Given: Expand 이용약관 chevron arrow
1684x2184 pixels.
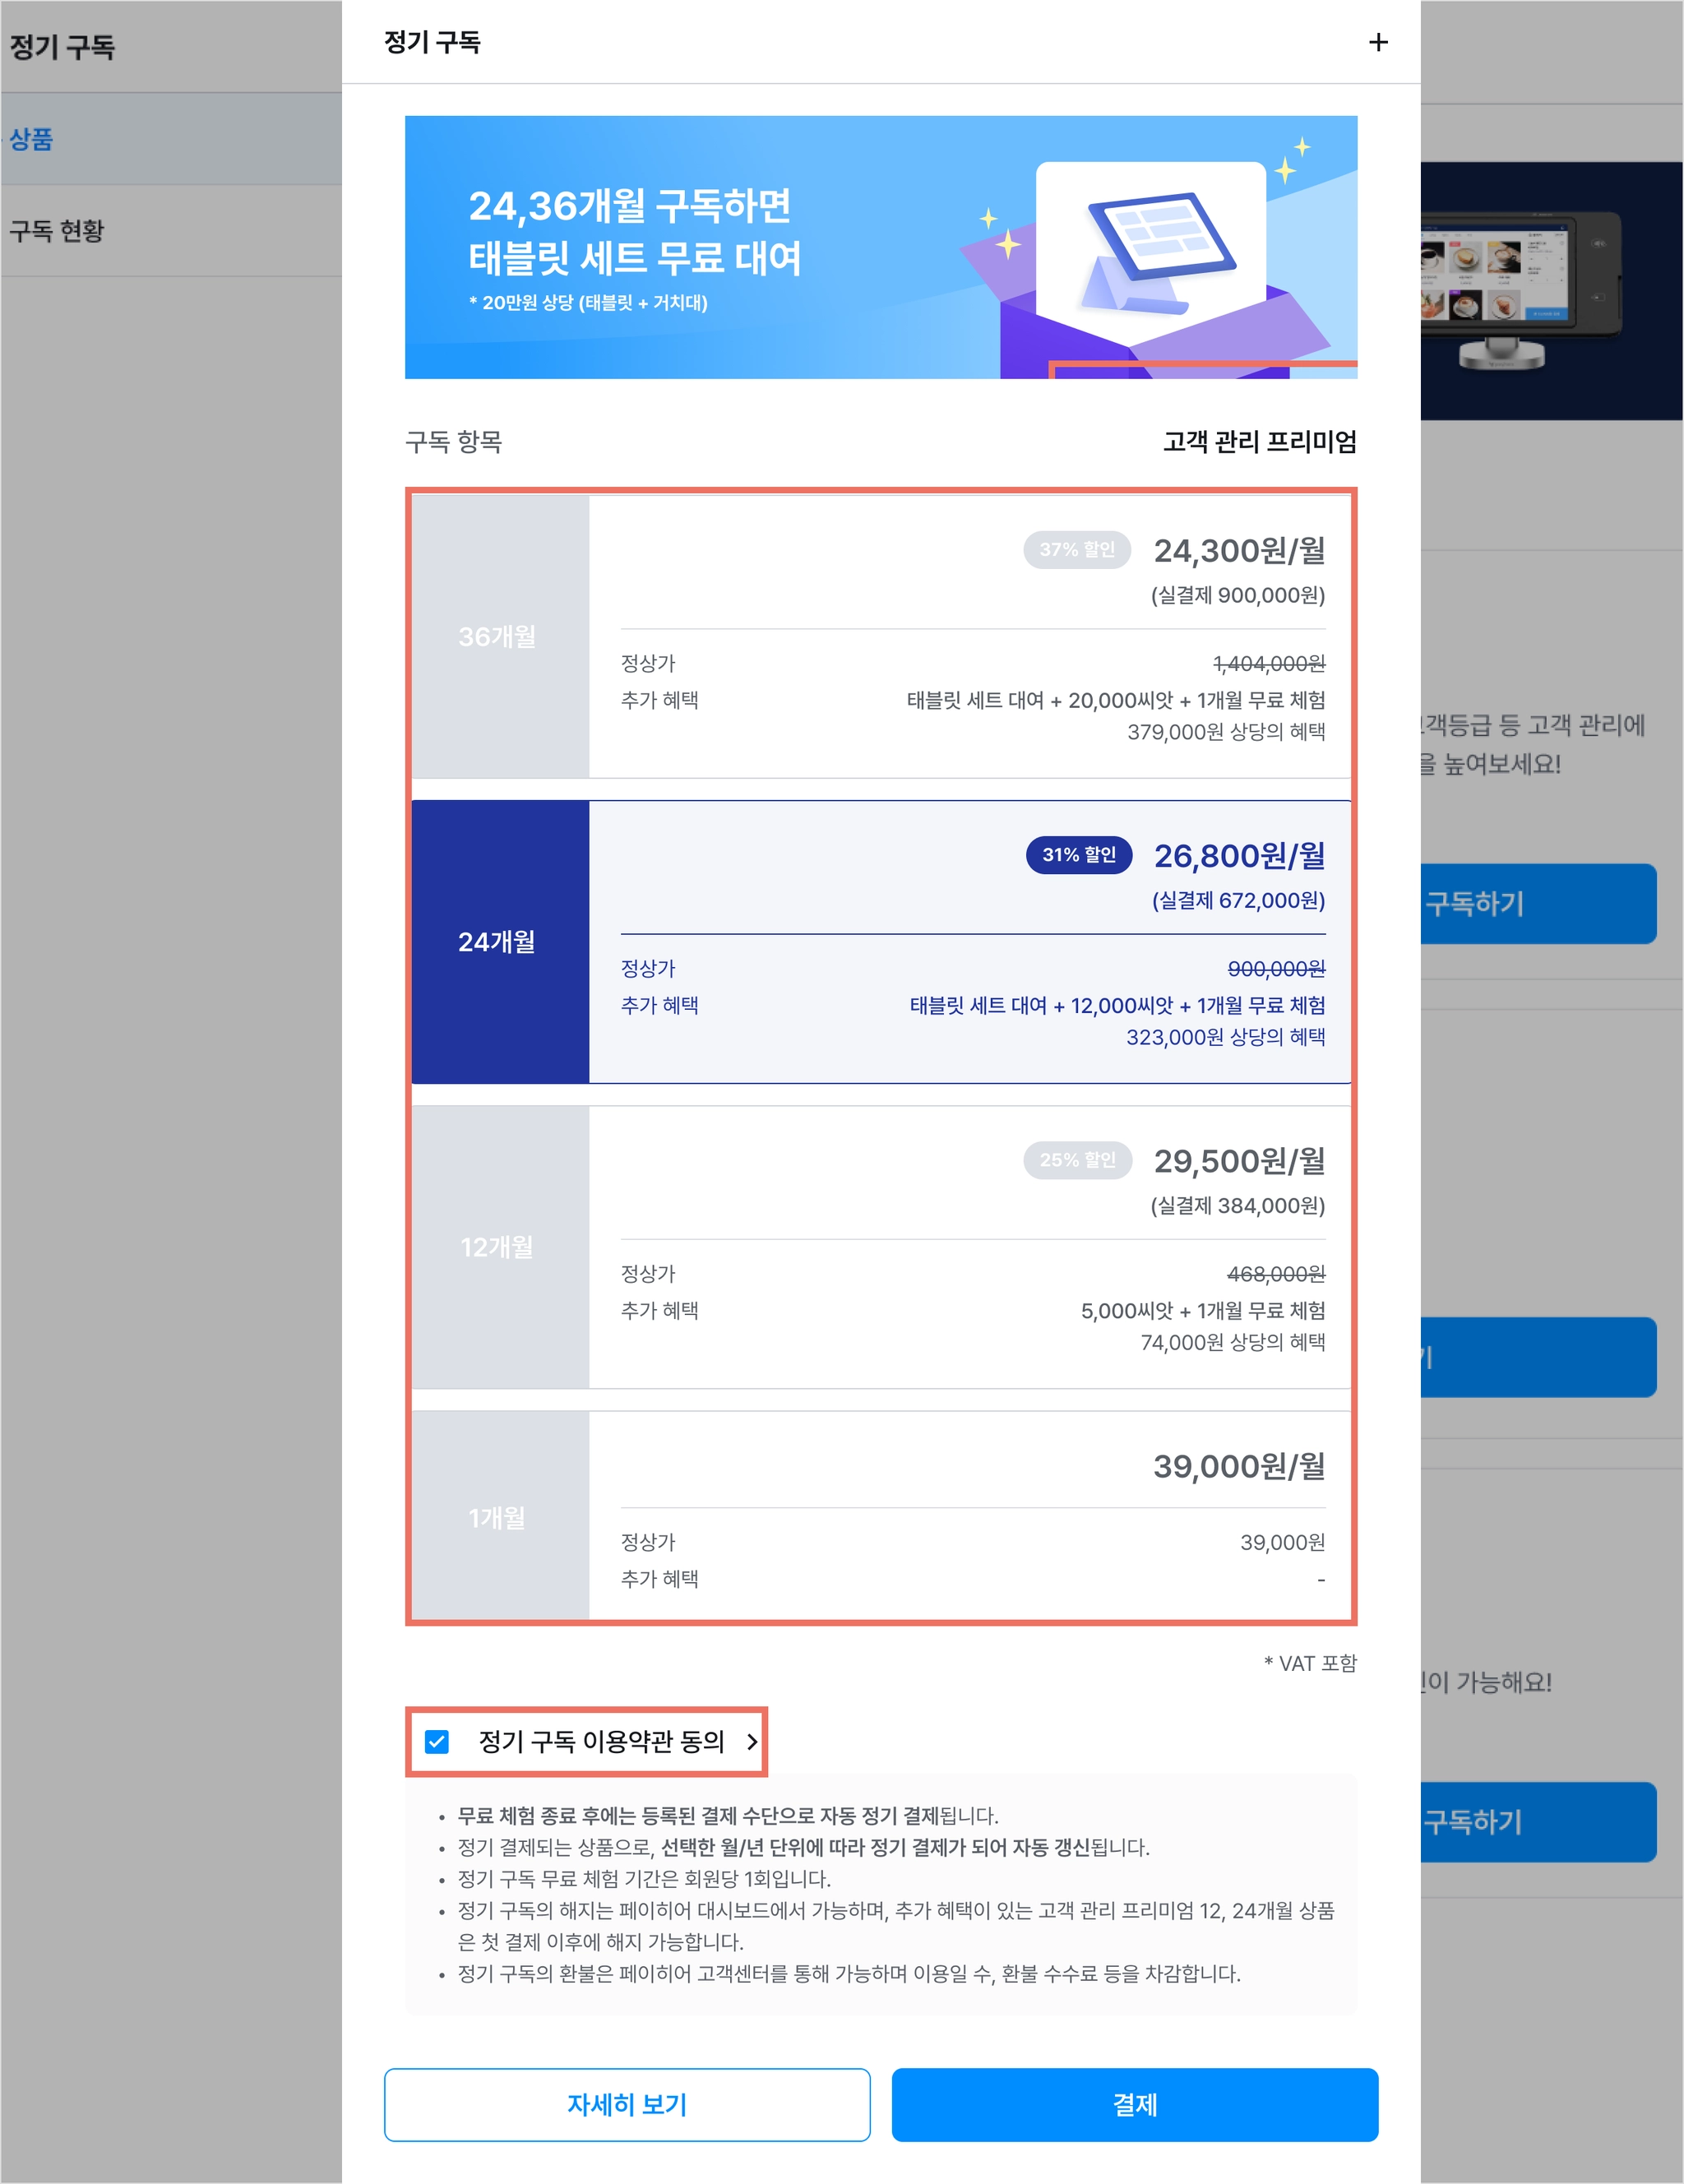Looking at the screenshot, I should coord(752,1741).
